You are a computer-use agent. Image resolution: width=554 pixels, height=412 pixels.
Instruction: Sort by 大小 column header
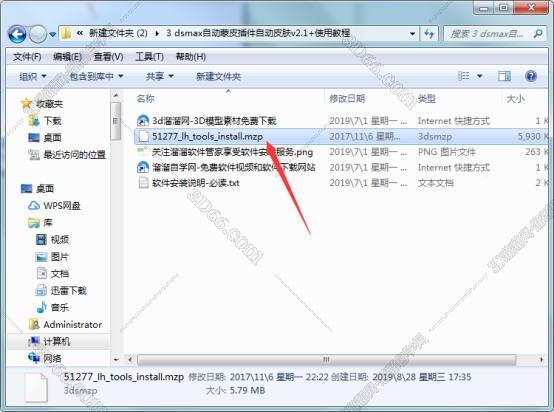pos(515,99)
